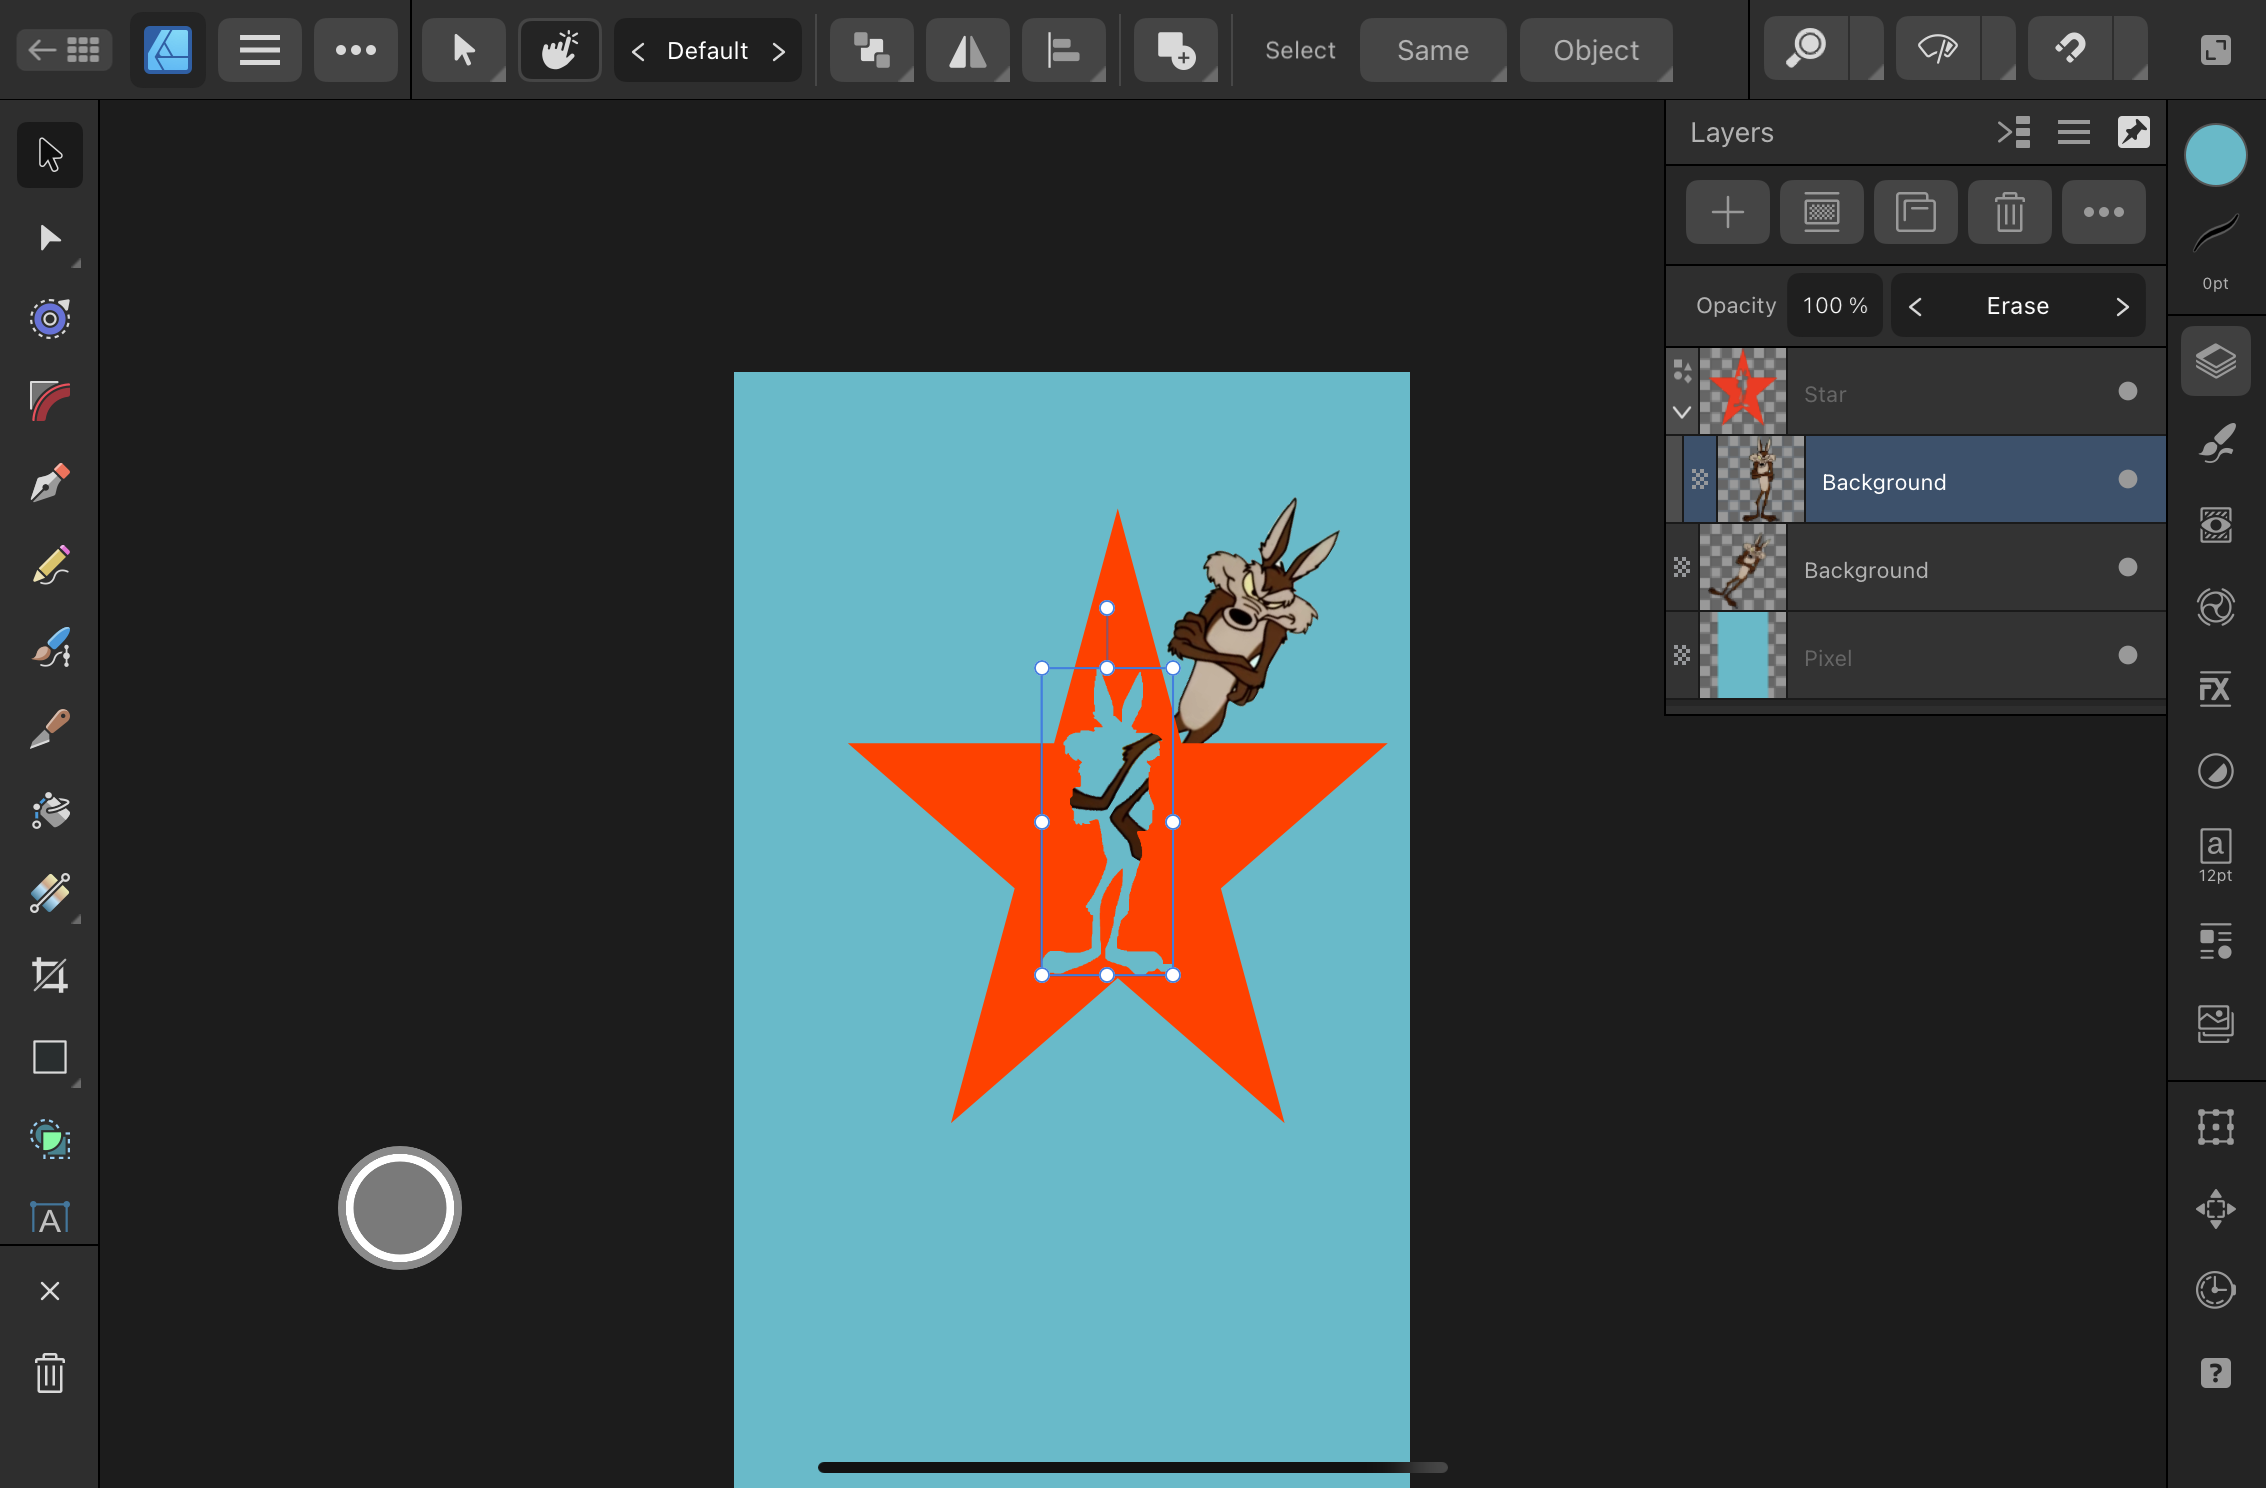The width and height of the screenshot is (2266, 1488).
Task: Open the fill color swatch
Action: pos(2216,155)
